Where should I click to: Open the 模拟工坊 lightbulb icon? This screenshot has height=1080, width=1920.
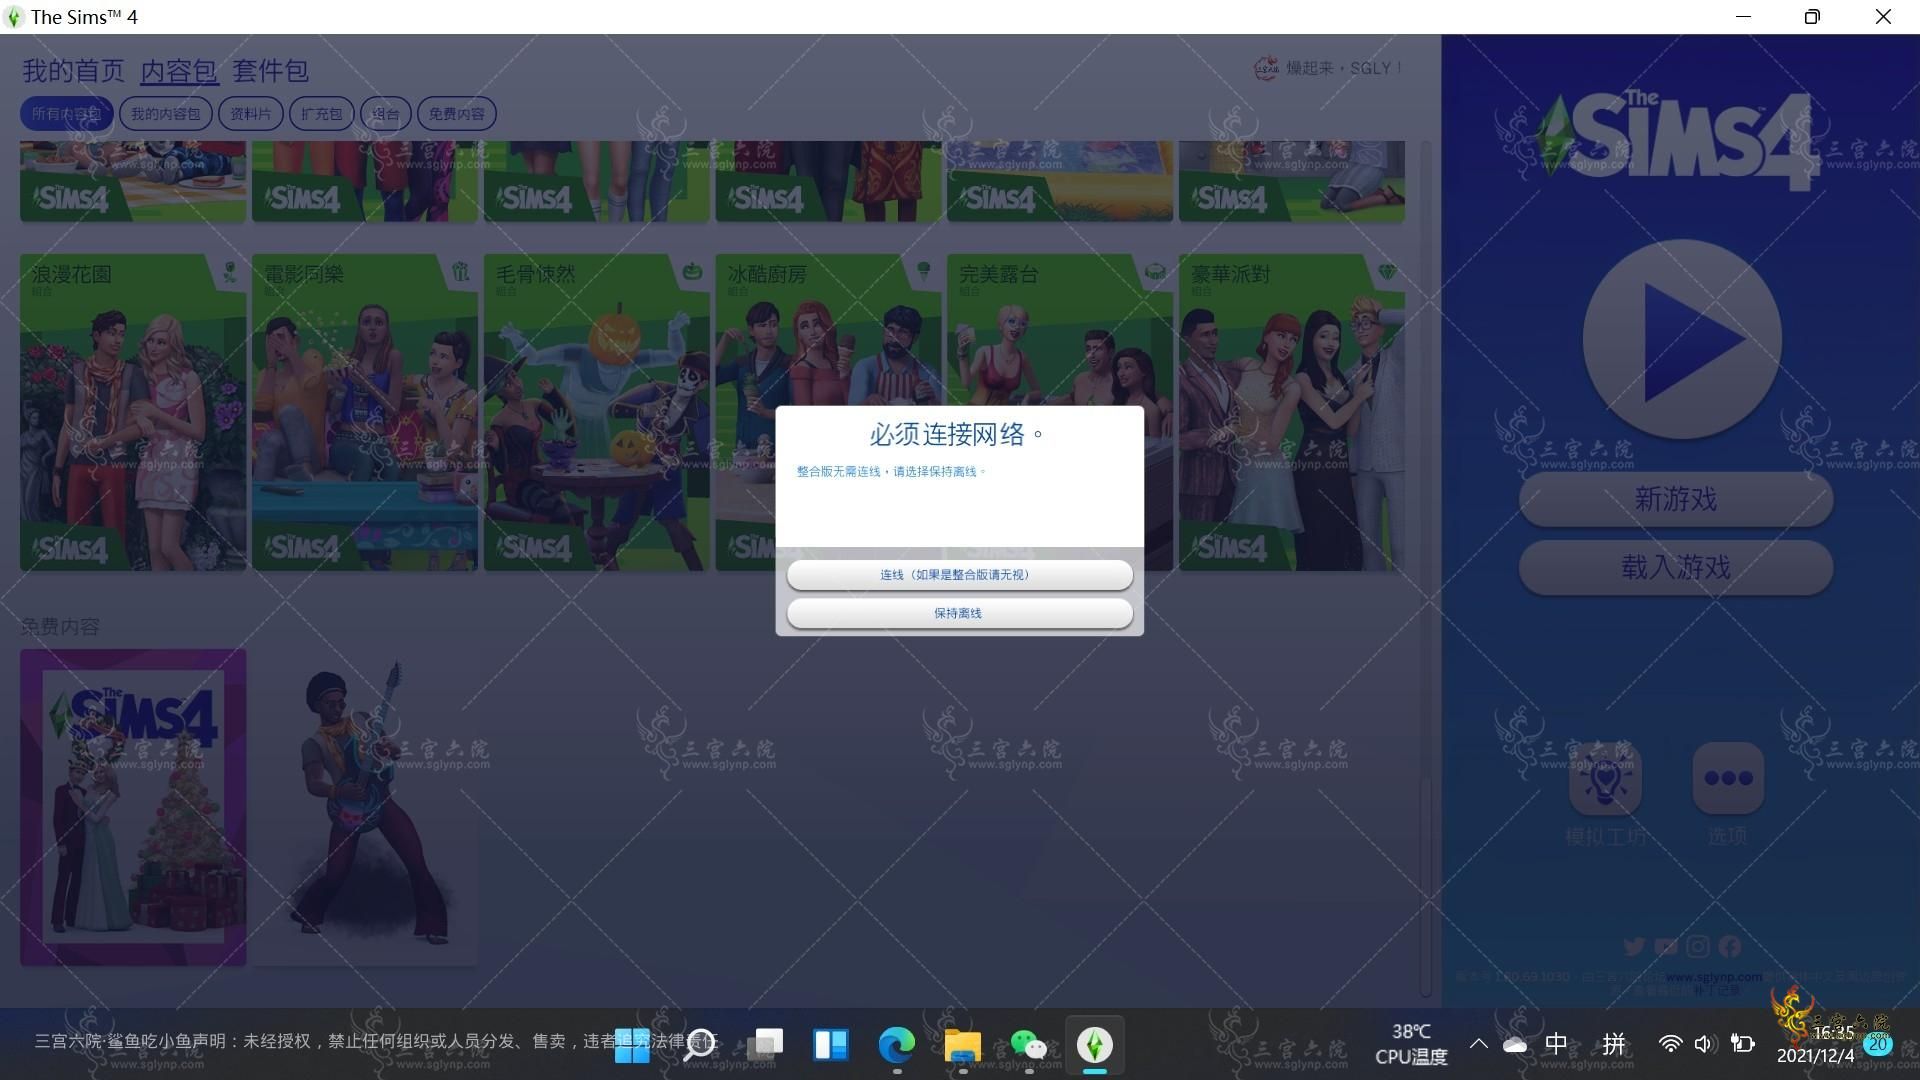point(1605,778)
